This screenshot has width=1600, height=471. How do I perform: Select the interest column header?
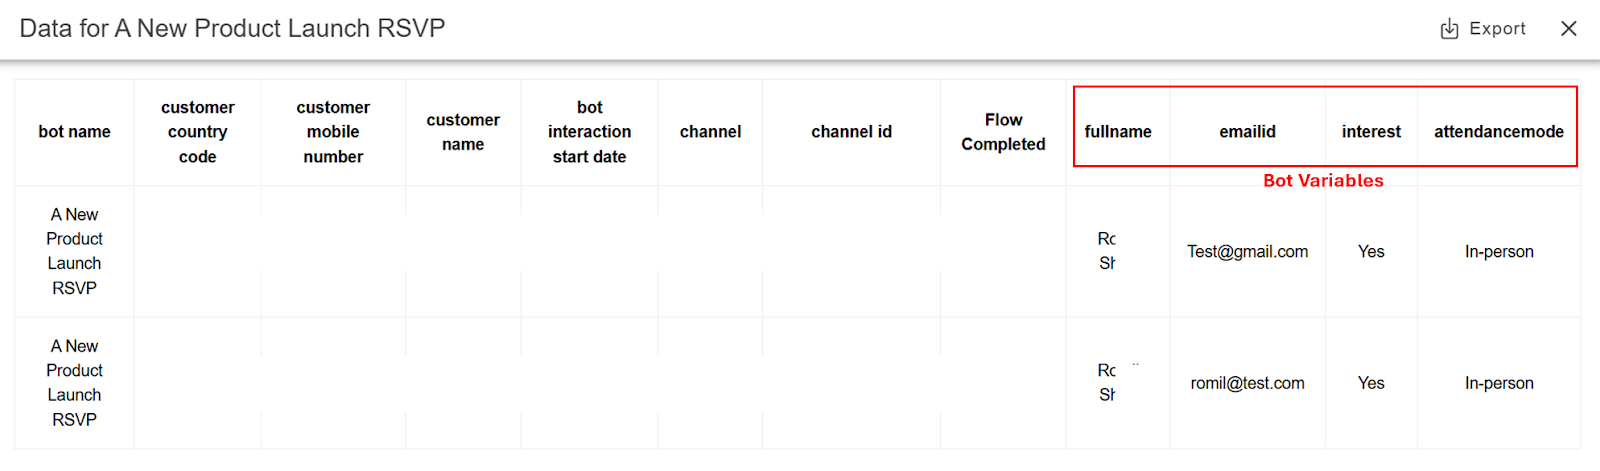[1372, 132]
